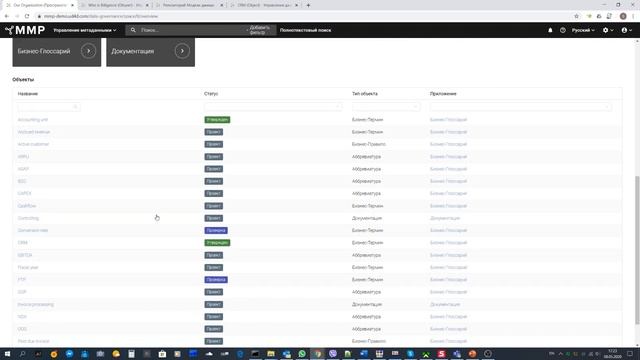Open the help question mark icon
The height and width of the screenshot is (360, 640).
pos(563,30)
